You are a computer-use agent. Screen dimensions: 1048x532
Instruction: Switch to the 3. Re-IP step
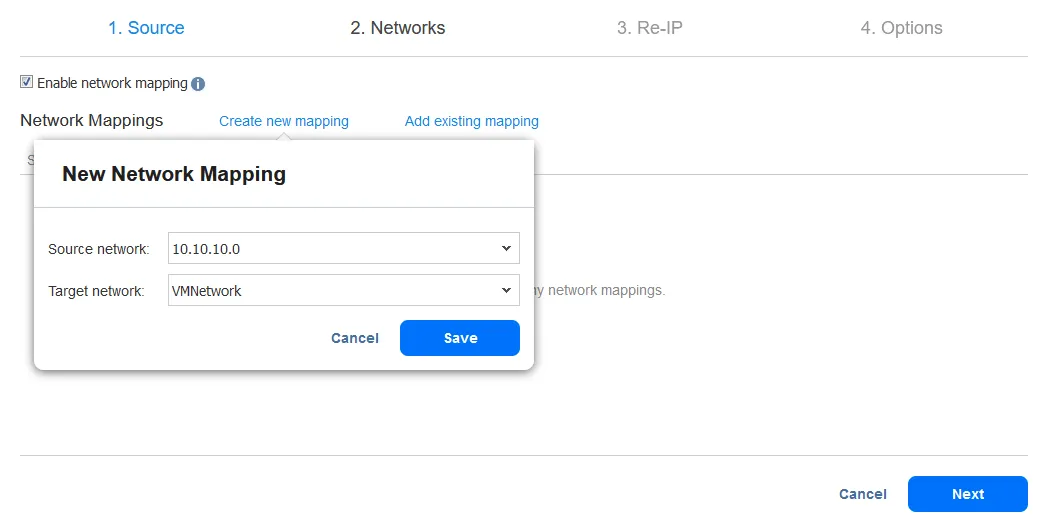coord(649,28)
